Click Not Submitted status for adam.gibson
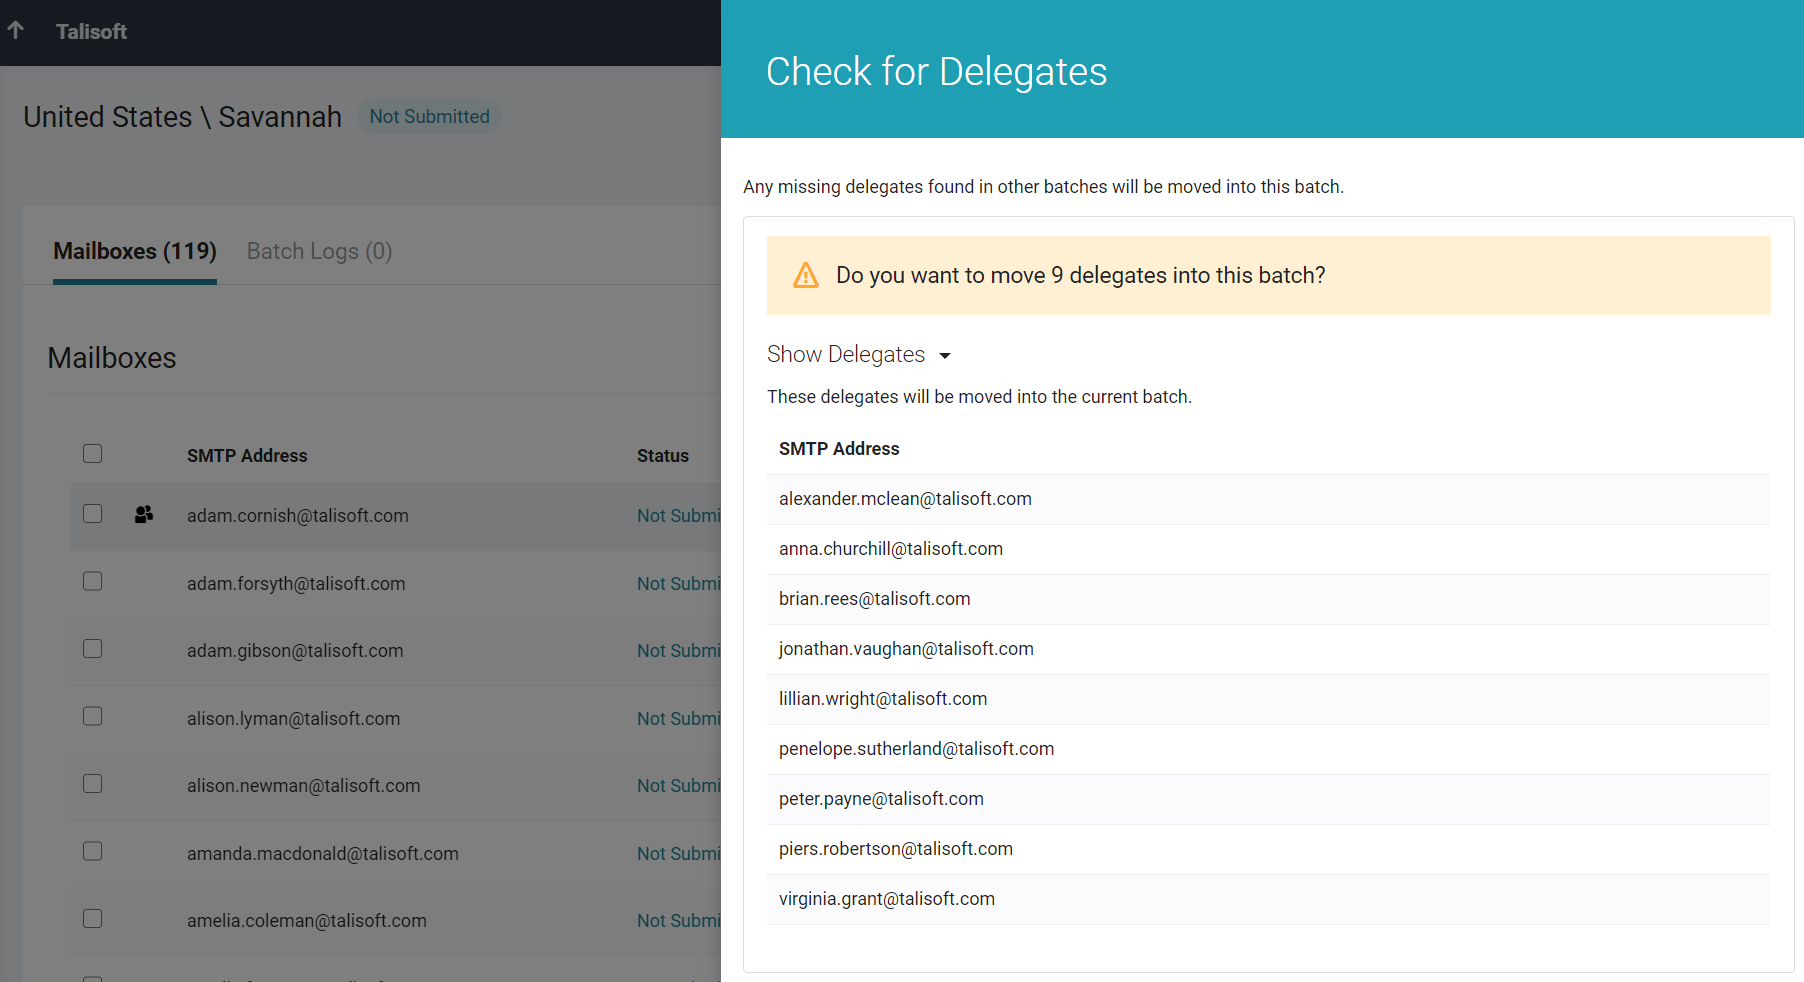The image size is (1804, 982). point(679,651)
